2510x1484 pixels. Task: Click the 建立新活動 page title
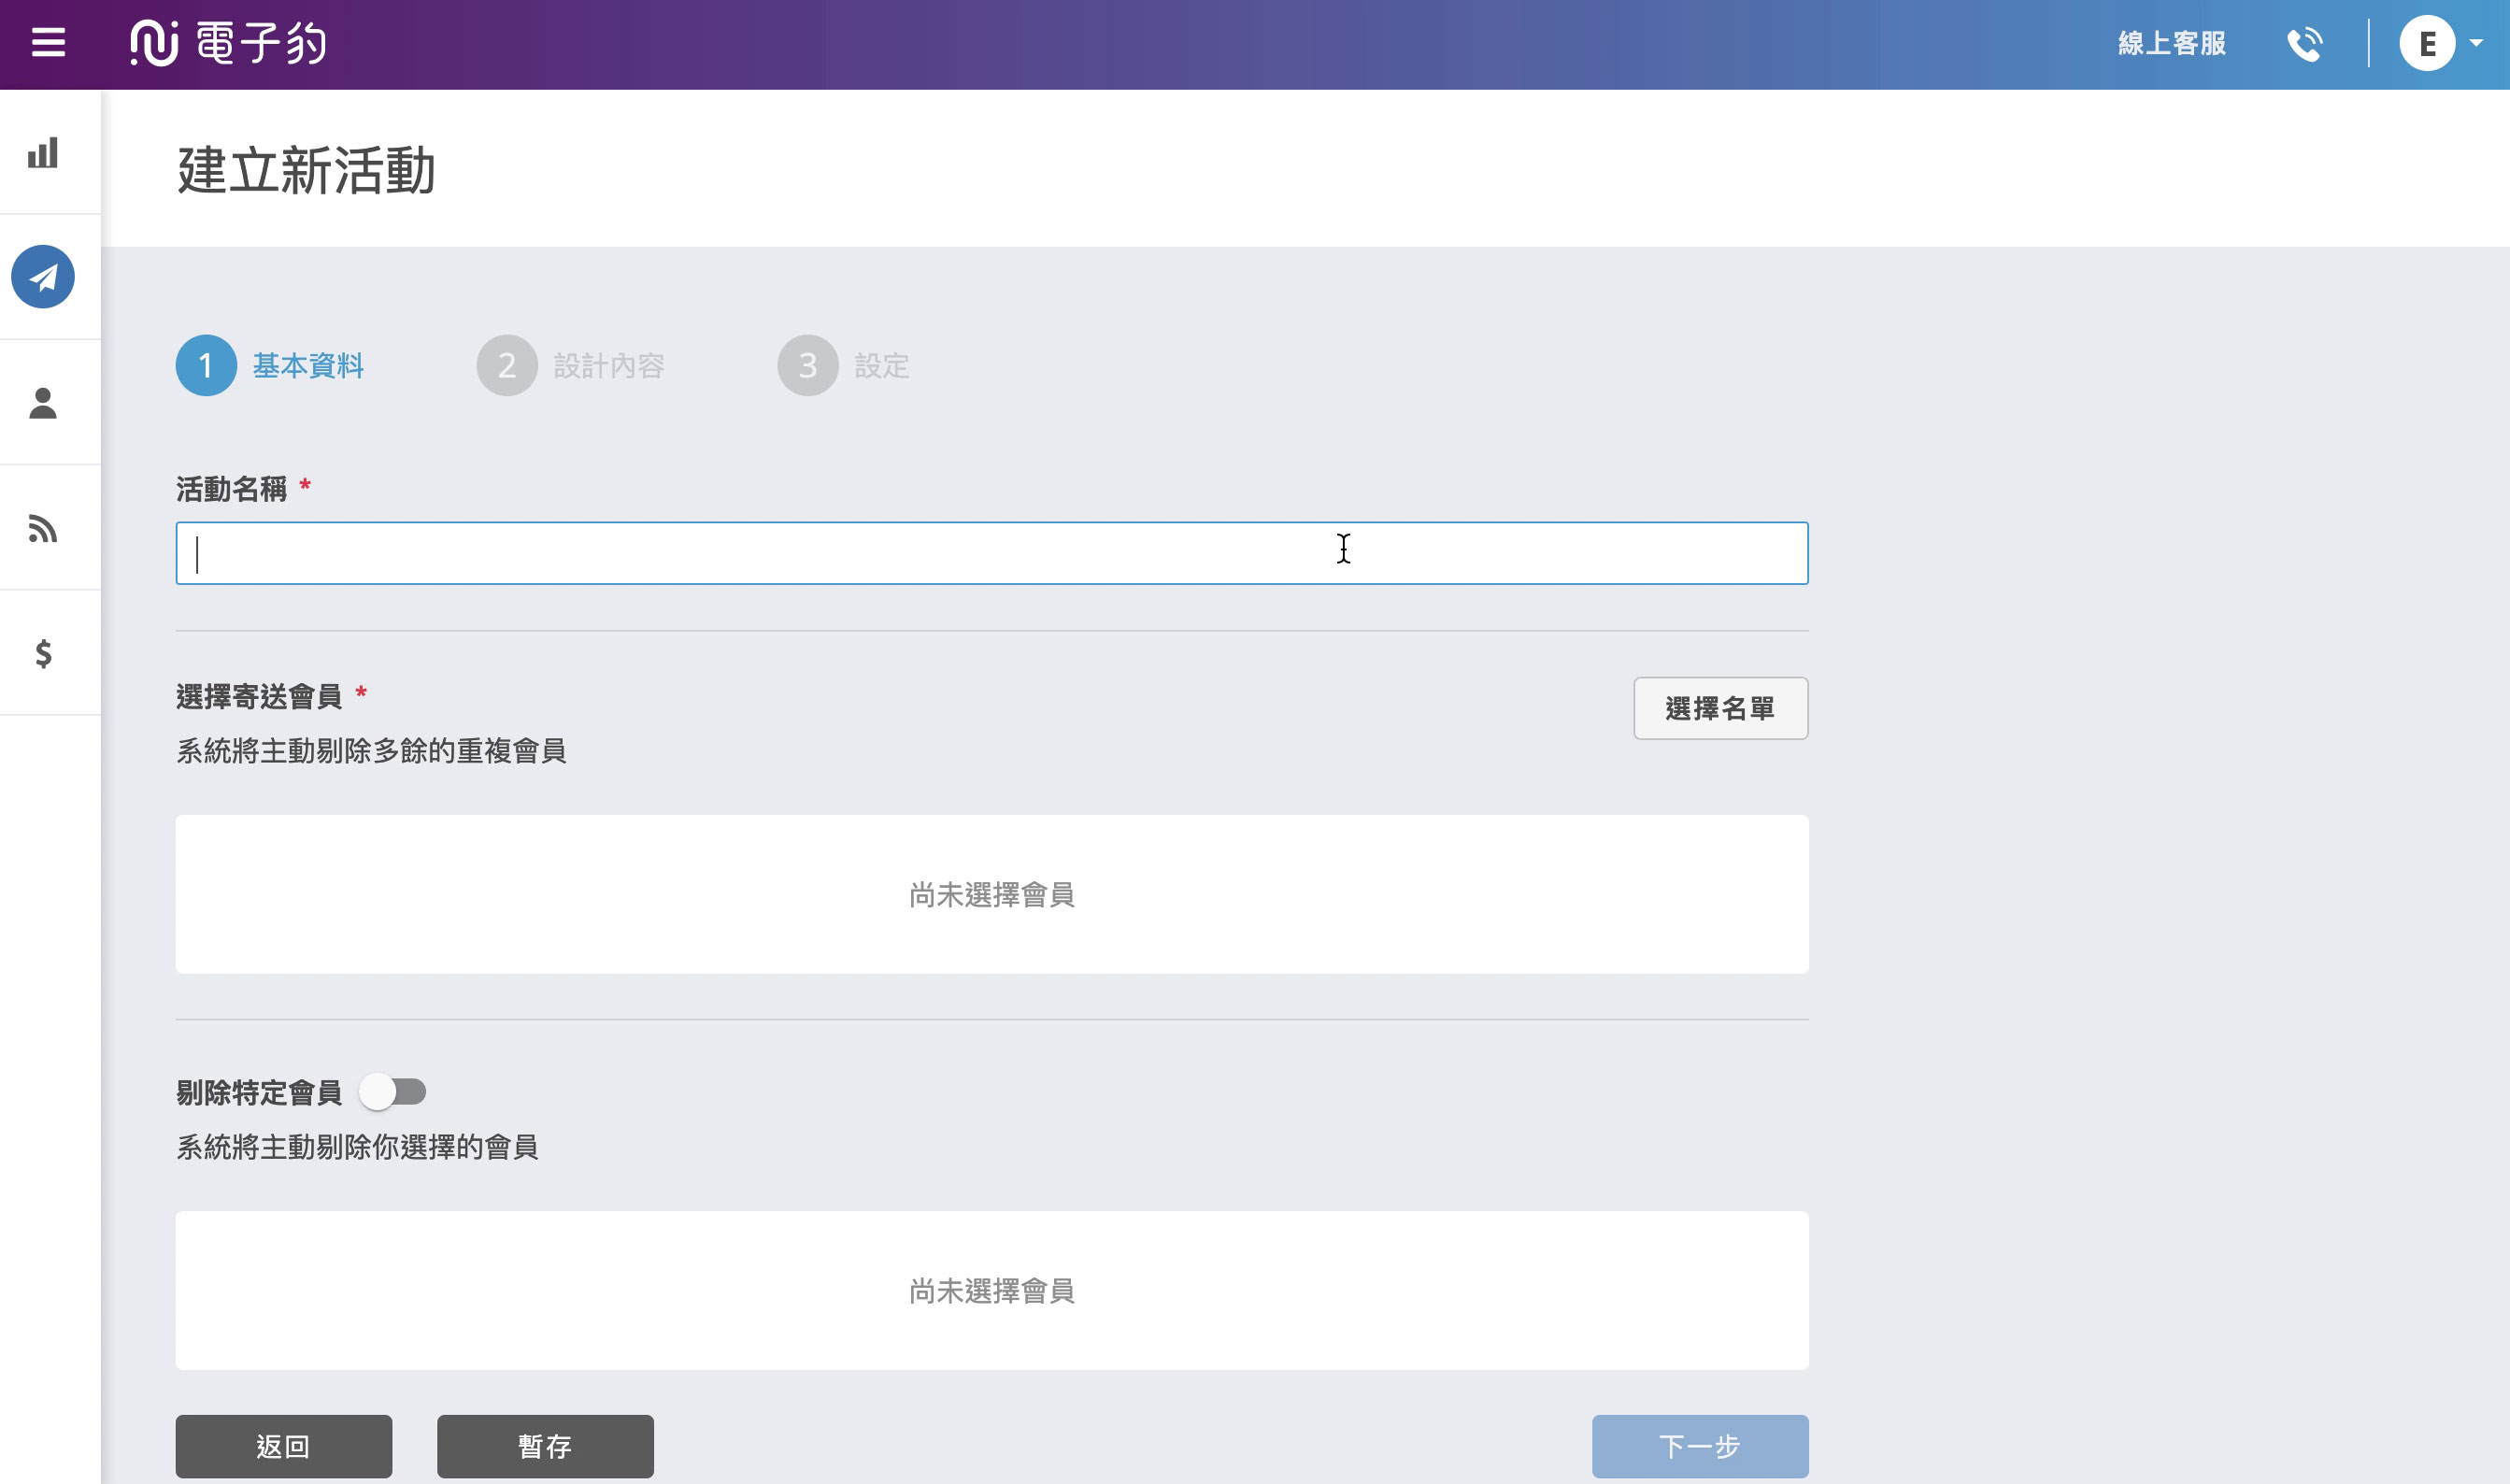[307, 170]
